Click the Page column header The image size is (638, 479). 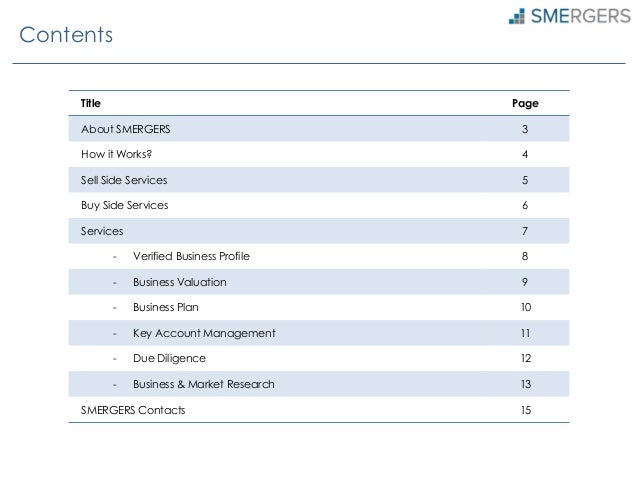point(525,103)
